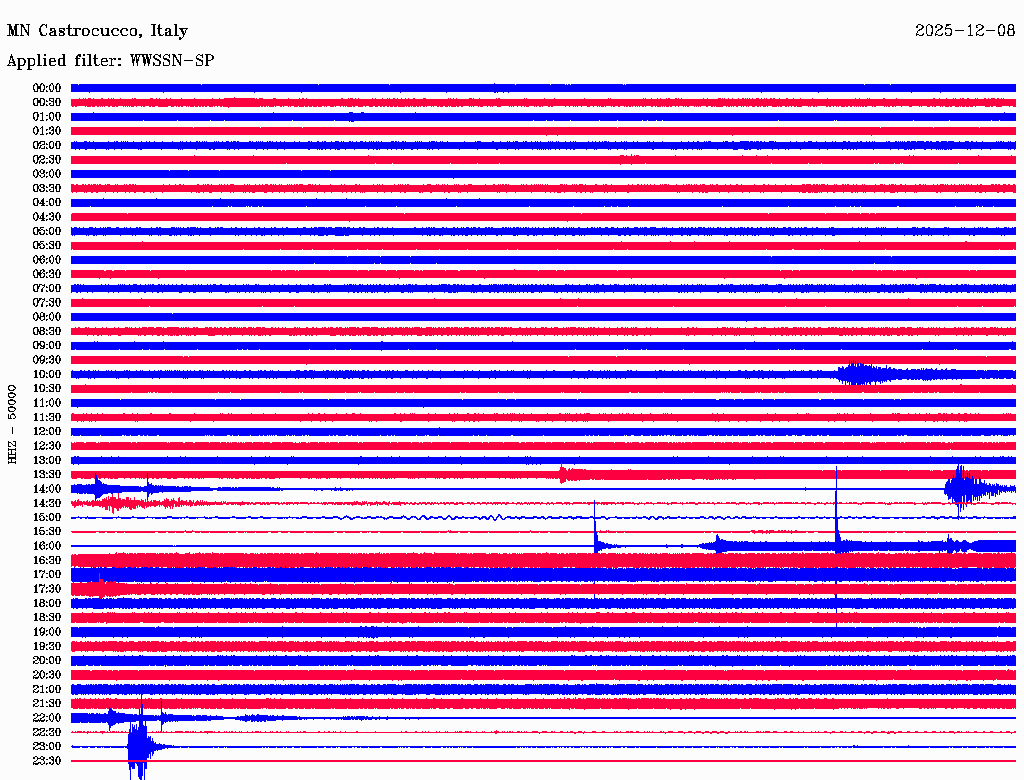Select the 04:00 time label
The height and width of the screenshot is (780, 1024).
pos(47,203)
